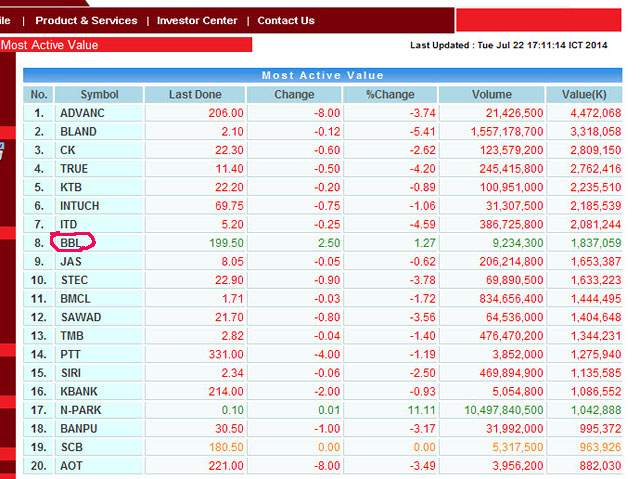Open the KBANK stock symbol
Viewport: 640px width, 479px height.
78,391
